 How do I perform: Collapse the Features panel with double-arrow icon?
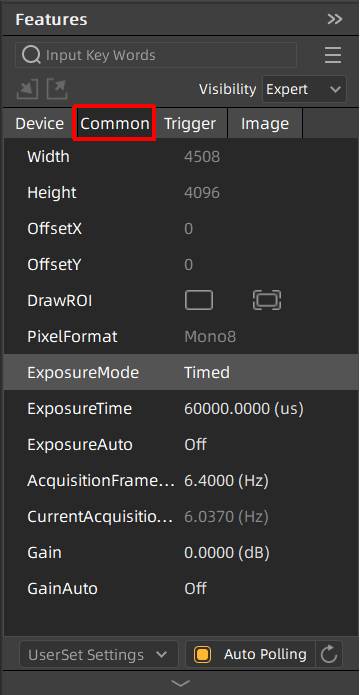(x=335, y=19)
